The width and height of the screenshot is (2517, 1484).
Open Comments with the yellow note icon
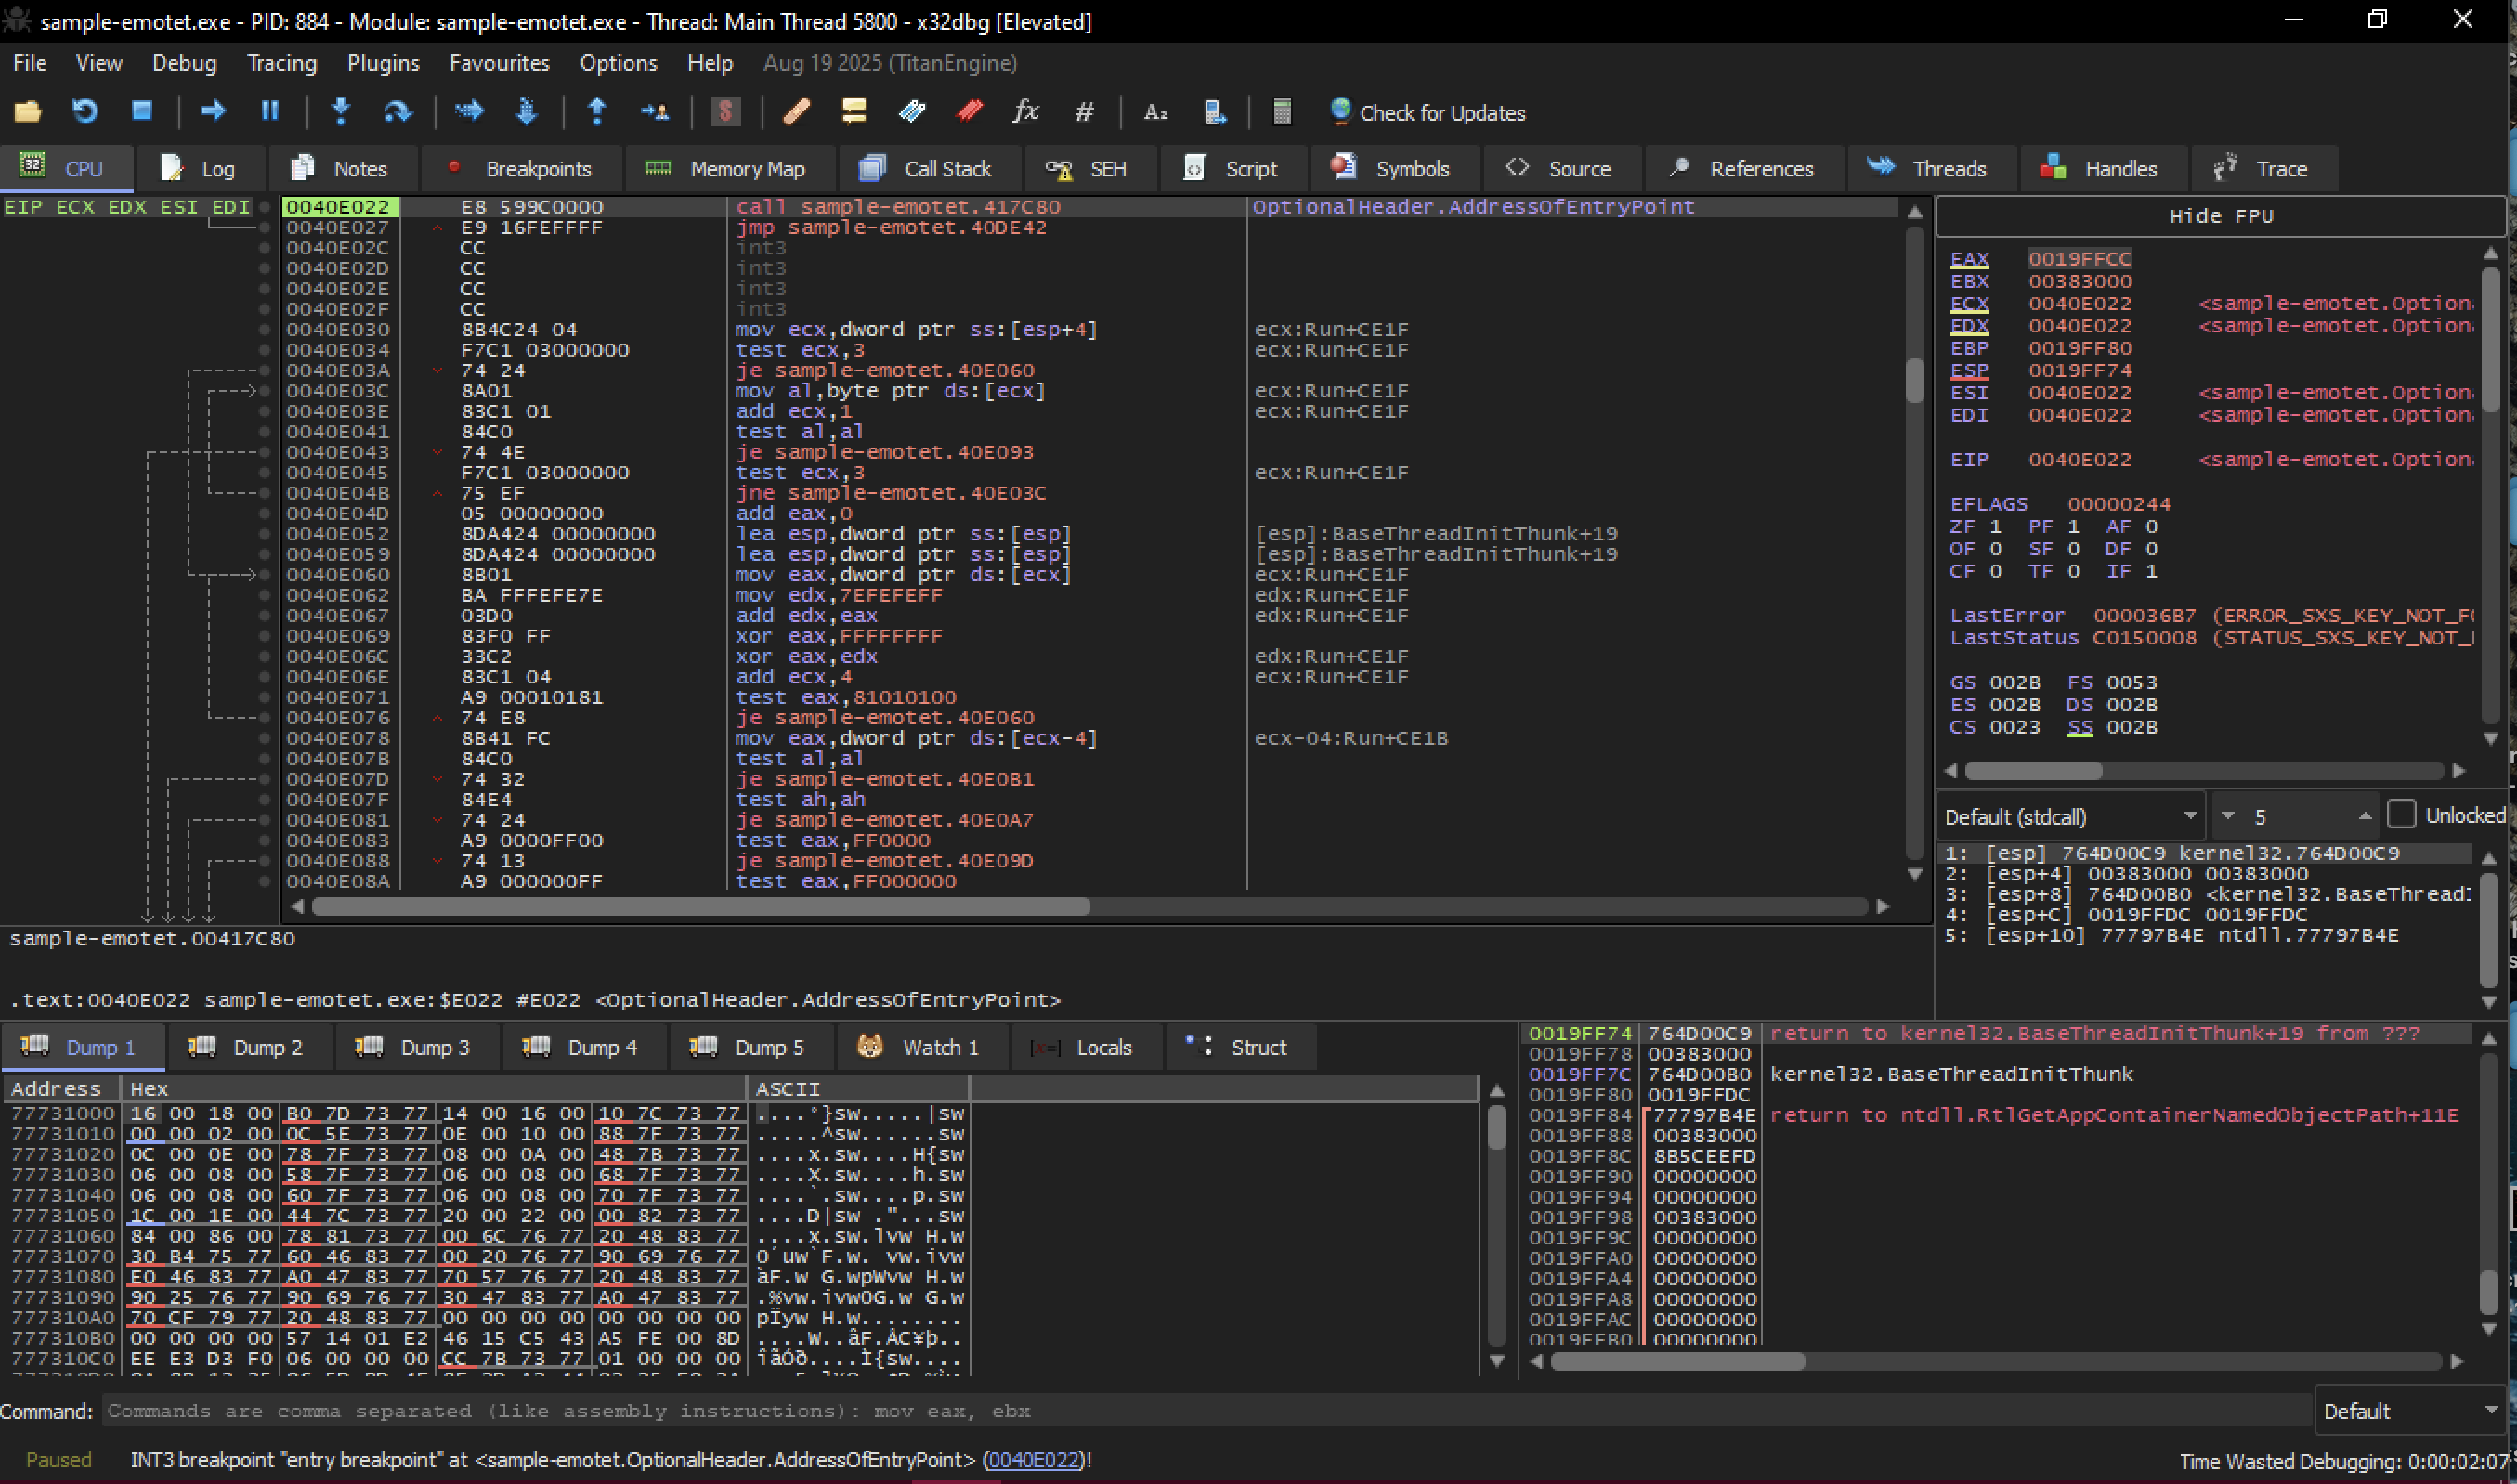point(854,111)
